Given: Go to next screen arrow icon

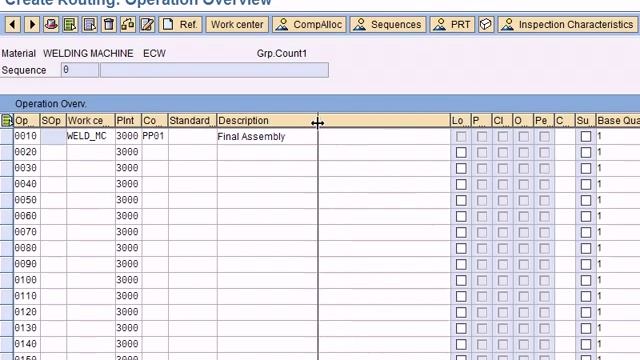Looking at the screenshot, I should [x=32, y=24].
